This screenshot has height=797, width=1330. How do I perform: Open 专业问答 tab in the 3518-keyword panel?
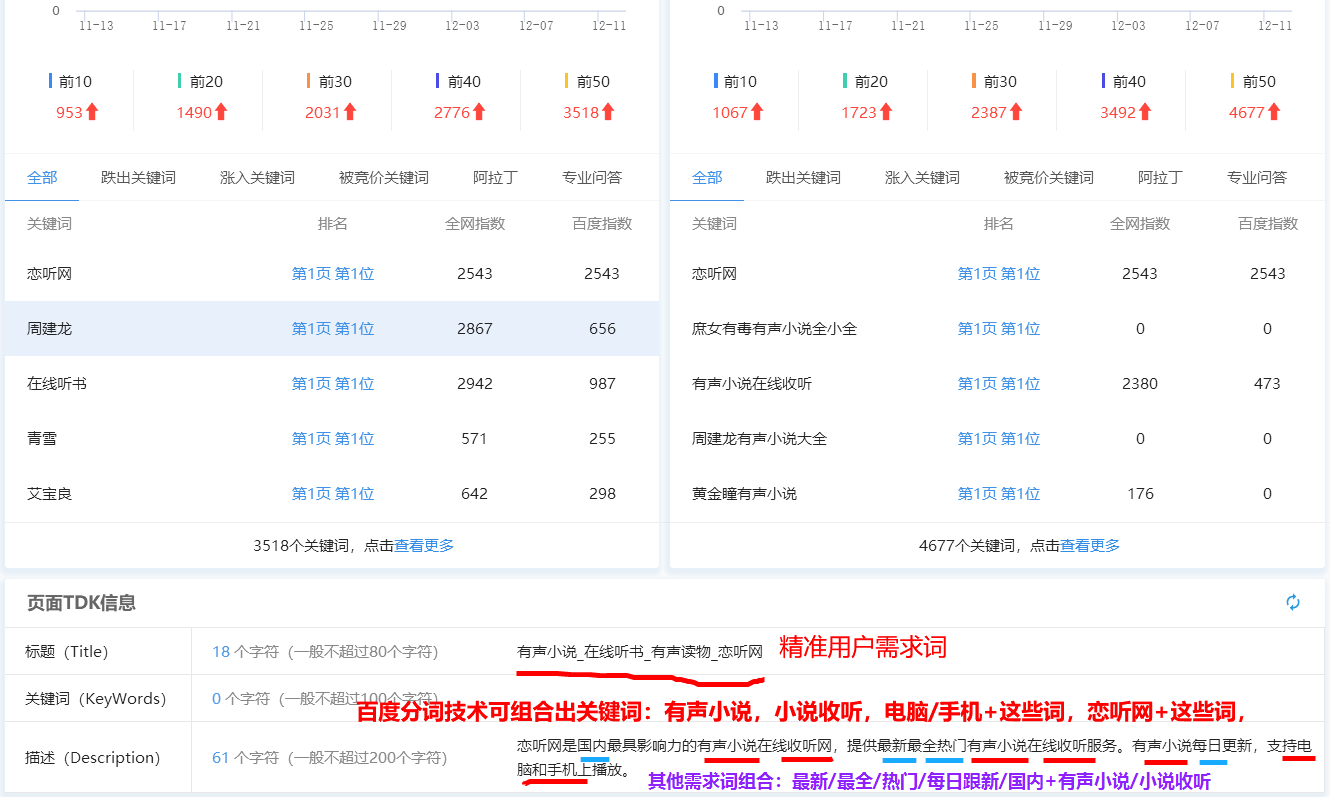[x=592, y=178]
